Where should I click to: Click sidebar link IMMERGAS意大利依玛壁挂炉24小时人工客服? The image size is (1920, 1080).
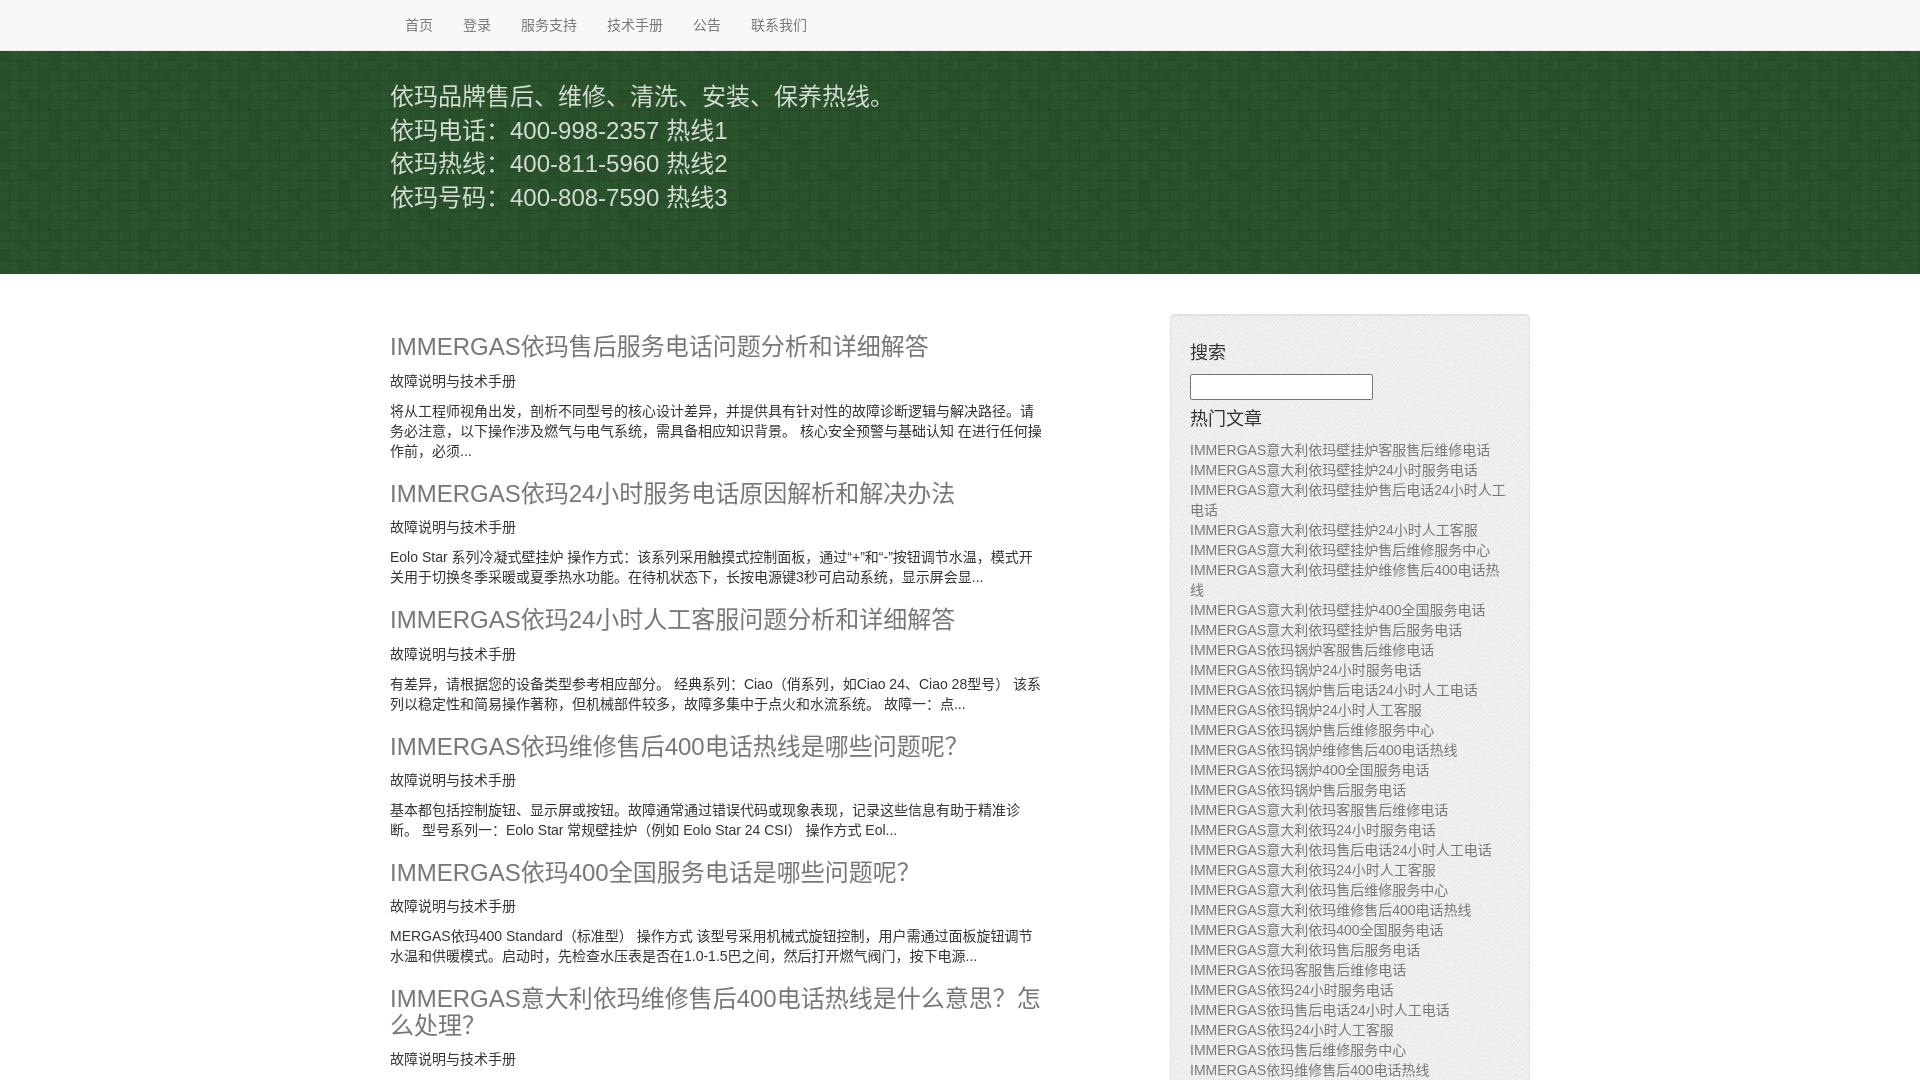1334,530
